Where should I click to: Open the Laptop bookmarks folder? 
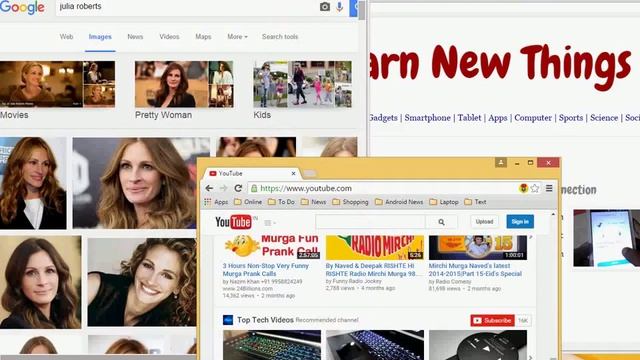pyautogui.click(x=444, y=202)
